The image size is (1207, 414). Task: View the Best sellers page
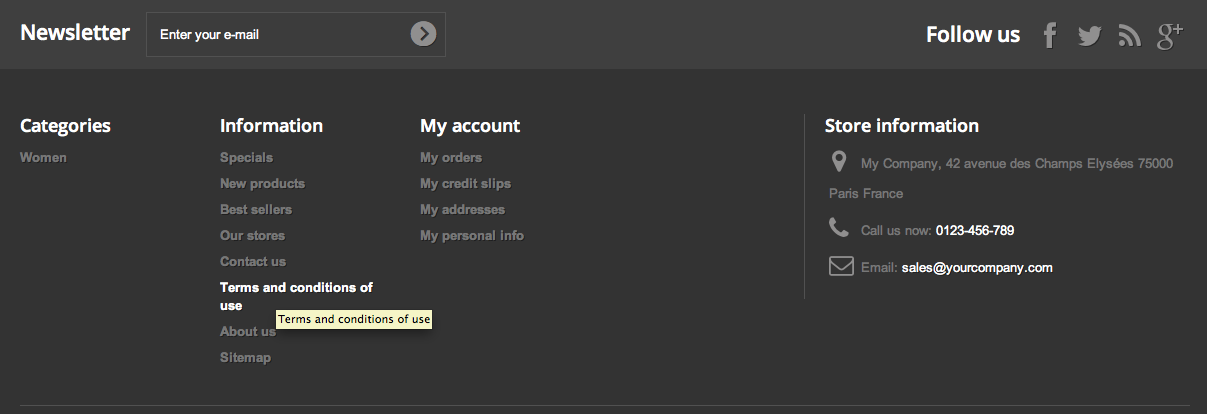tap(256, 210)
